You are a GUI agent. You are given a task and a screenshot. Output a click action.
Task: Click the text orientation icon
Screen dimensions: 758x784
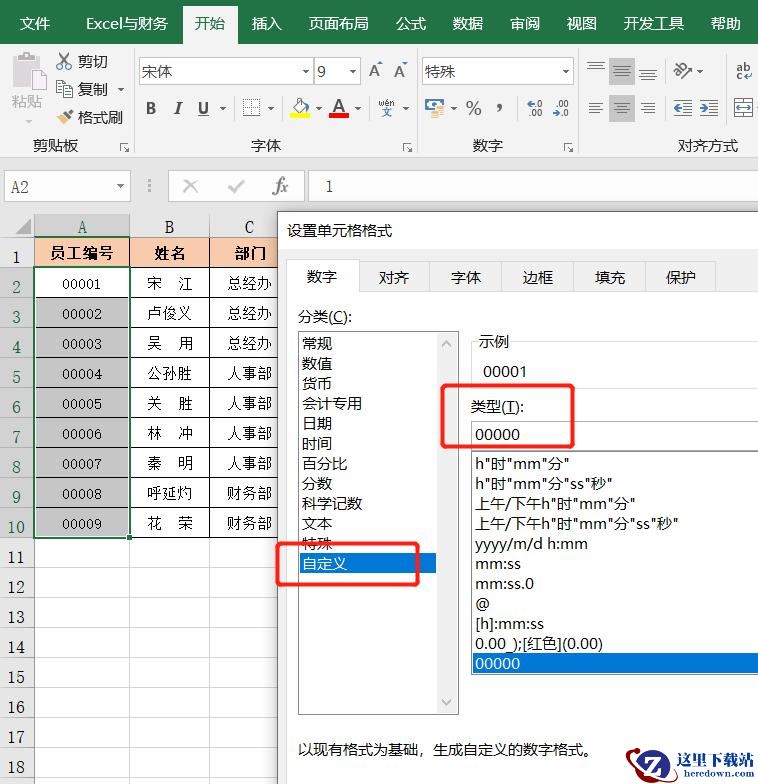[682, 70]
